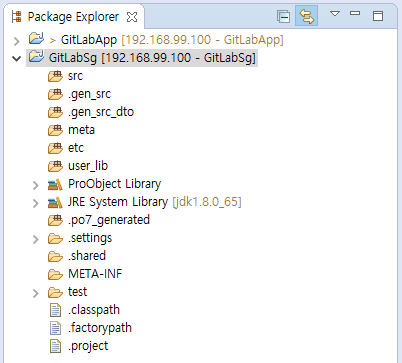Screen dimensions: 402x363
Task: Select the .classpath file name
Action: tap(94, 310)
